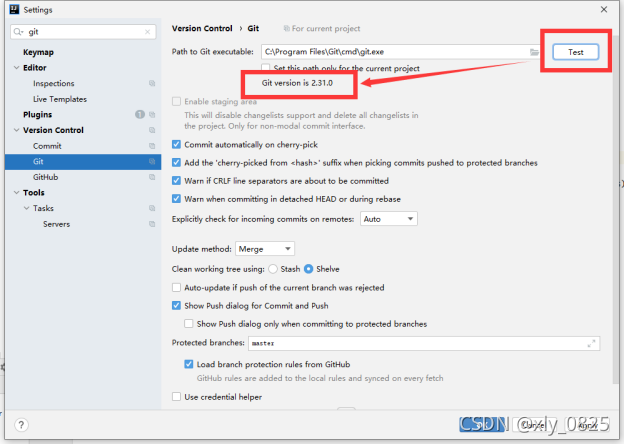Click the Plugins update count badge

(140, 115)
